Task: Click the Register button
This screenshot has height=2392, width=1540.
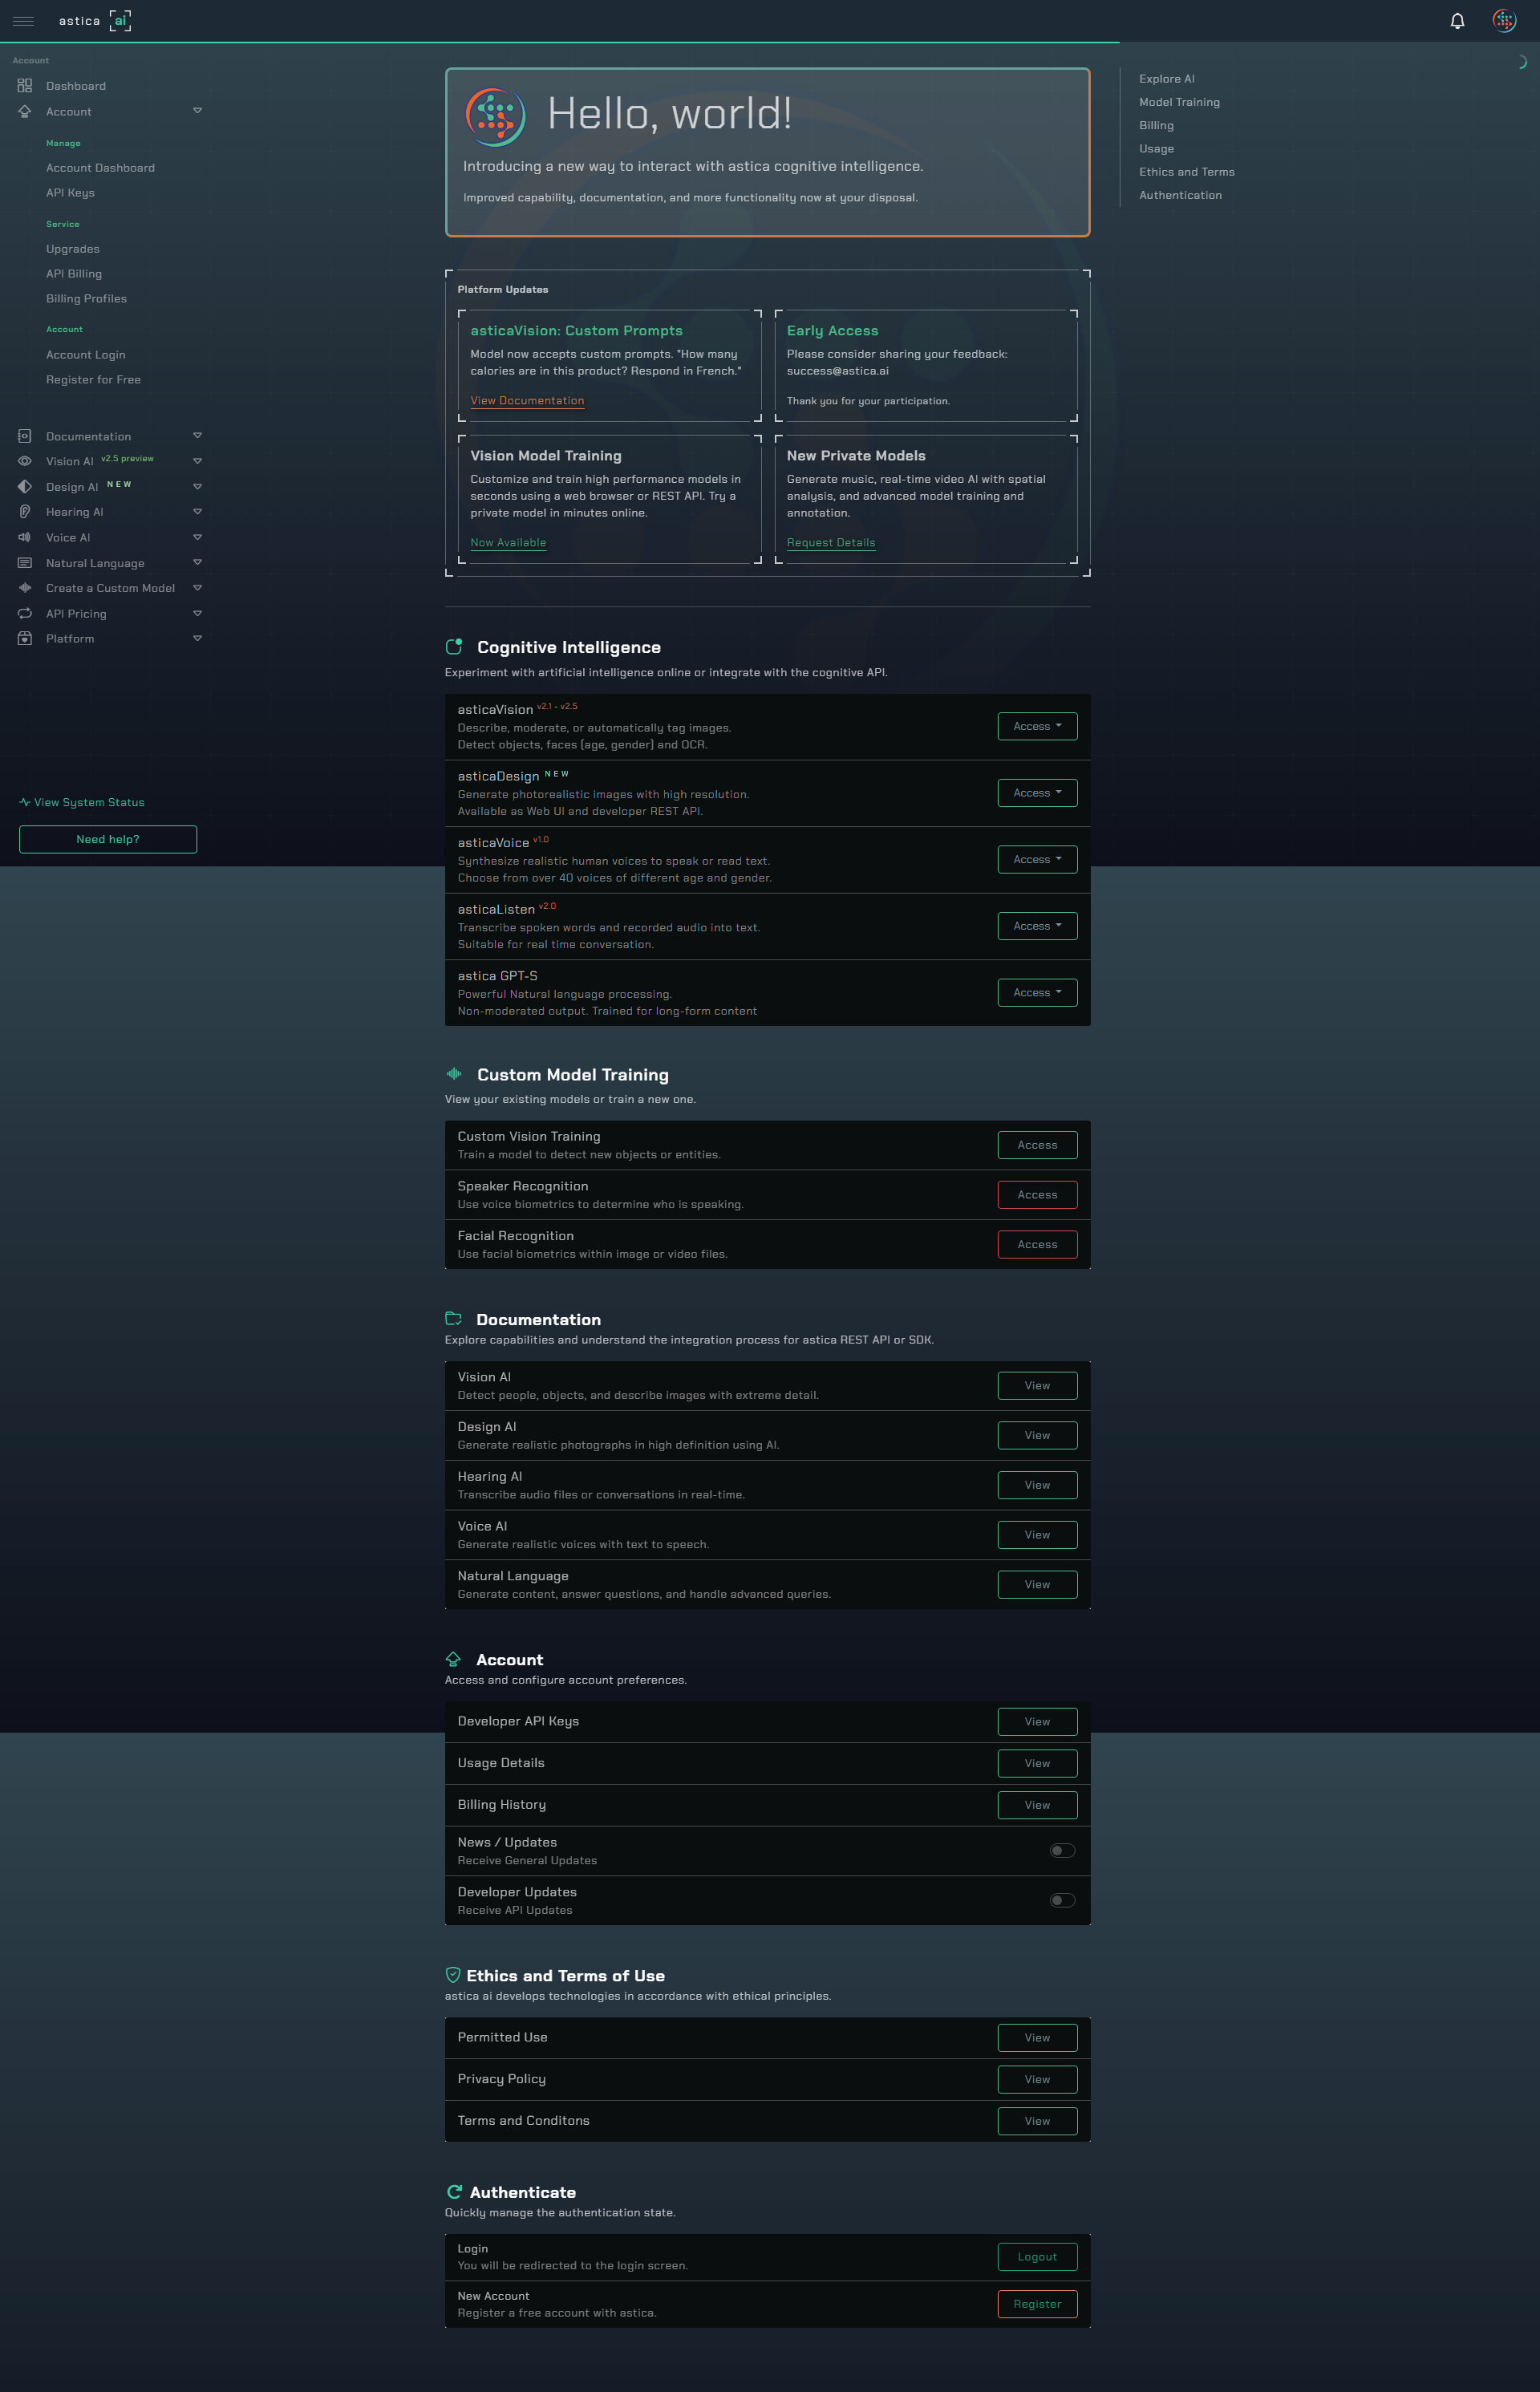Action: click(x=1037, y=2304)
